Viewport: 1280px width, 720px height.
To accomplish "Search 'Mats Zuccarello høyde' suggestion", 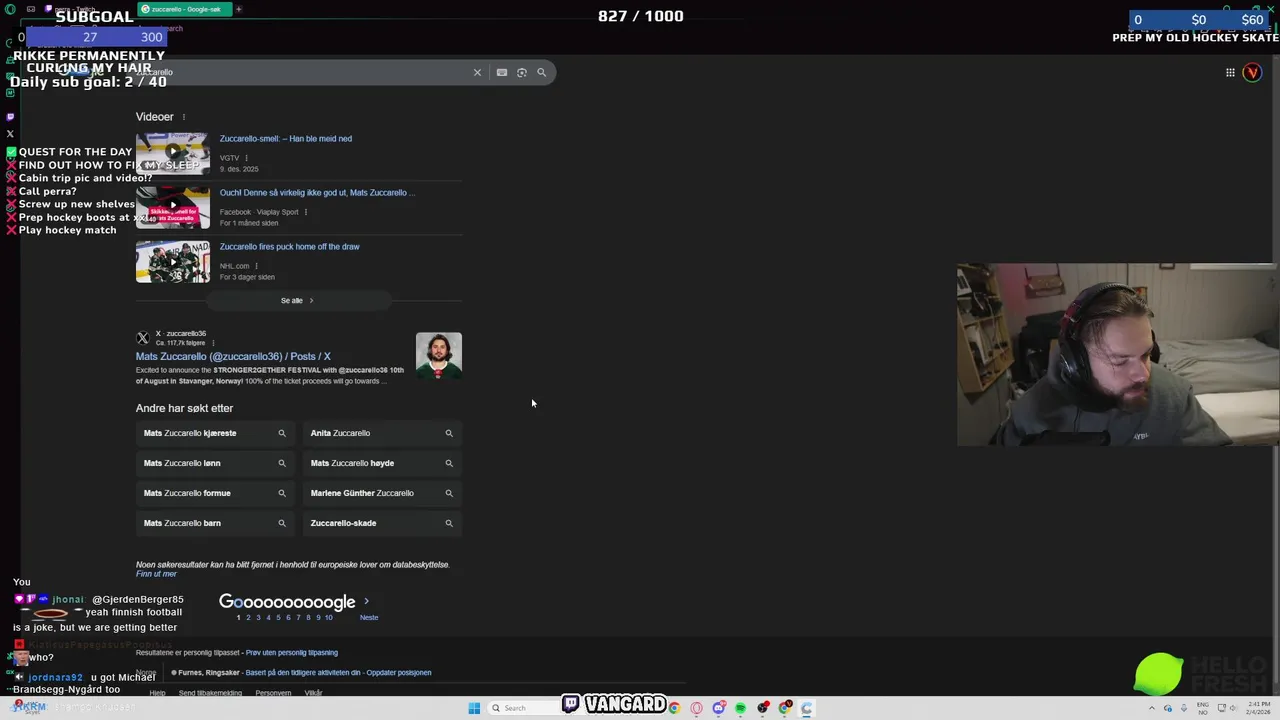I will pos(382,463).
